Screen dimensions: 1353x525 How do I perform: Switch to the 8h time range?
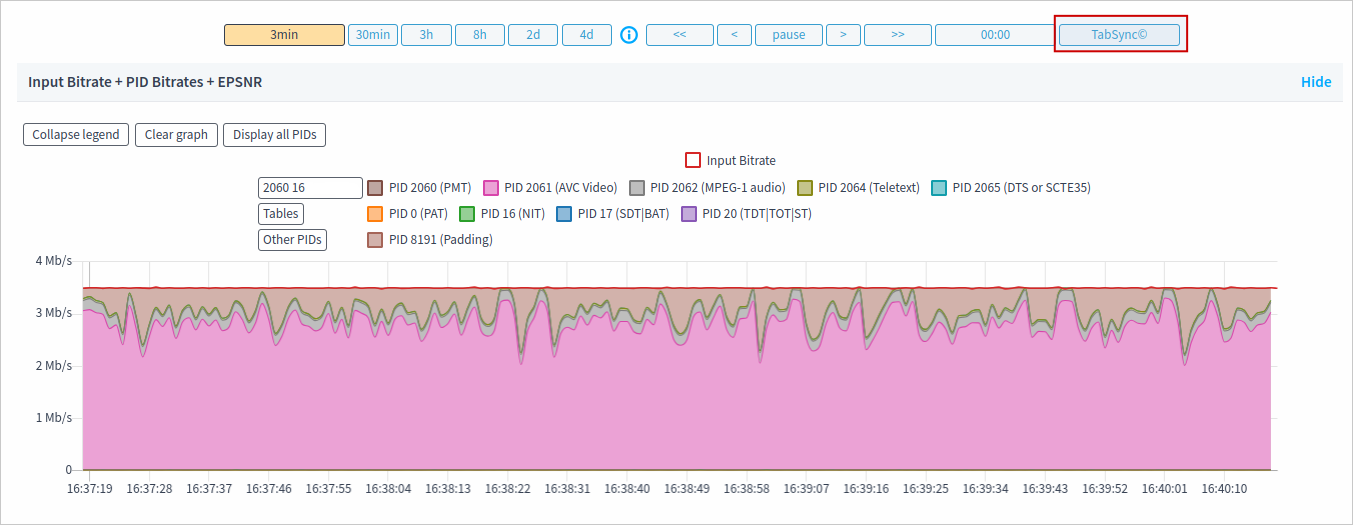pos(480,35)
